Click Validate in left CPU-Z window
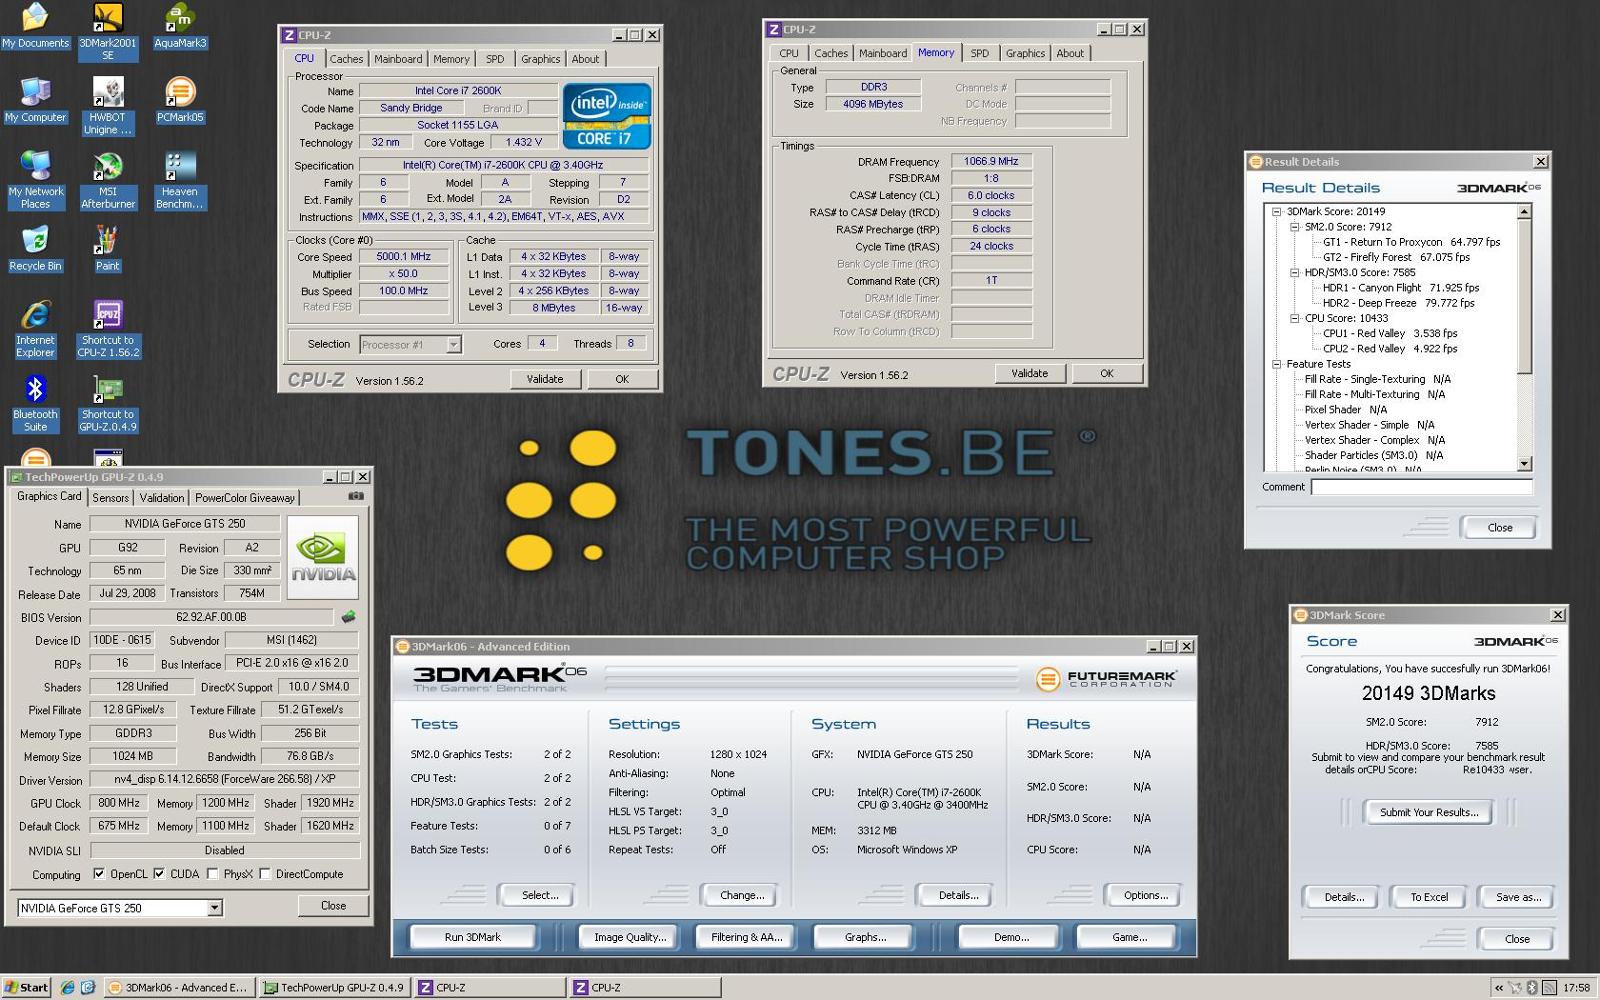Image resolution: width=1600 pixels, height=1000 pixels. pyautogui.click(x=545, y=379)
